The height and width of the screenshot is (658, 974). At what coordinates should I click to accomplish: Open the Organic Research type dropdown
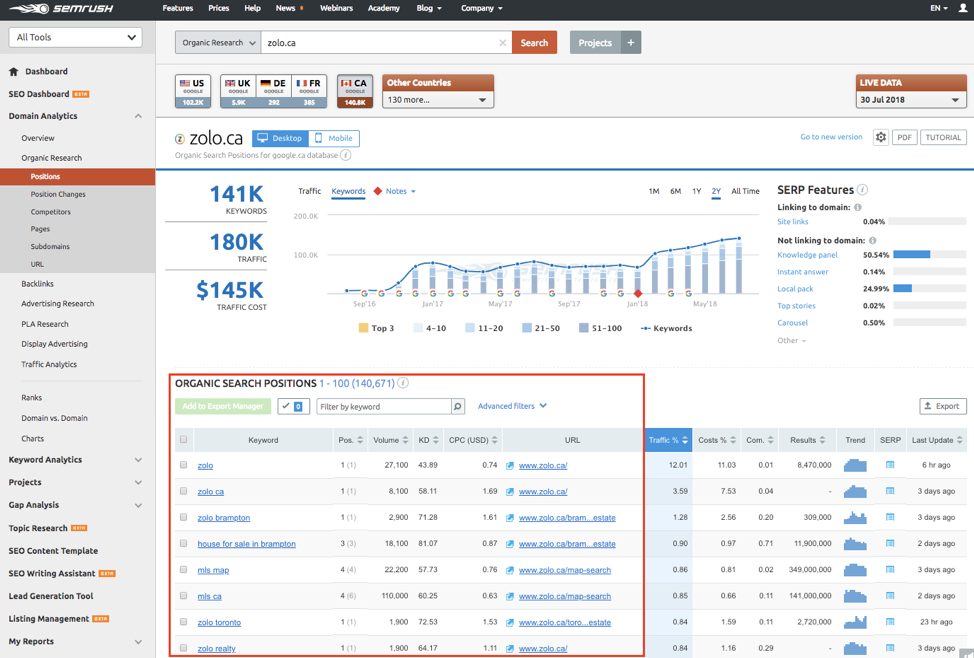(218, 43)
